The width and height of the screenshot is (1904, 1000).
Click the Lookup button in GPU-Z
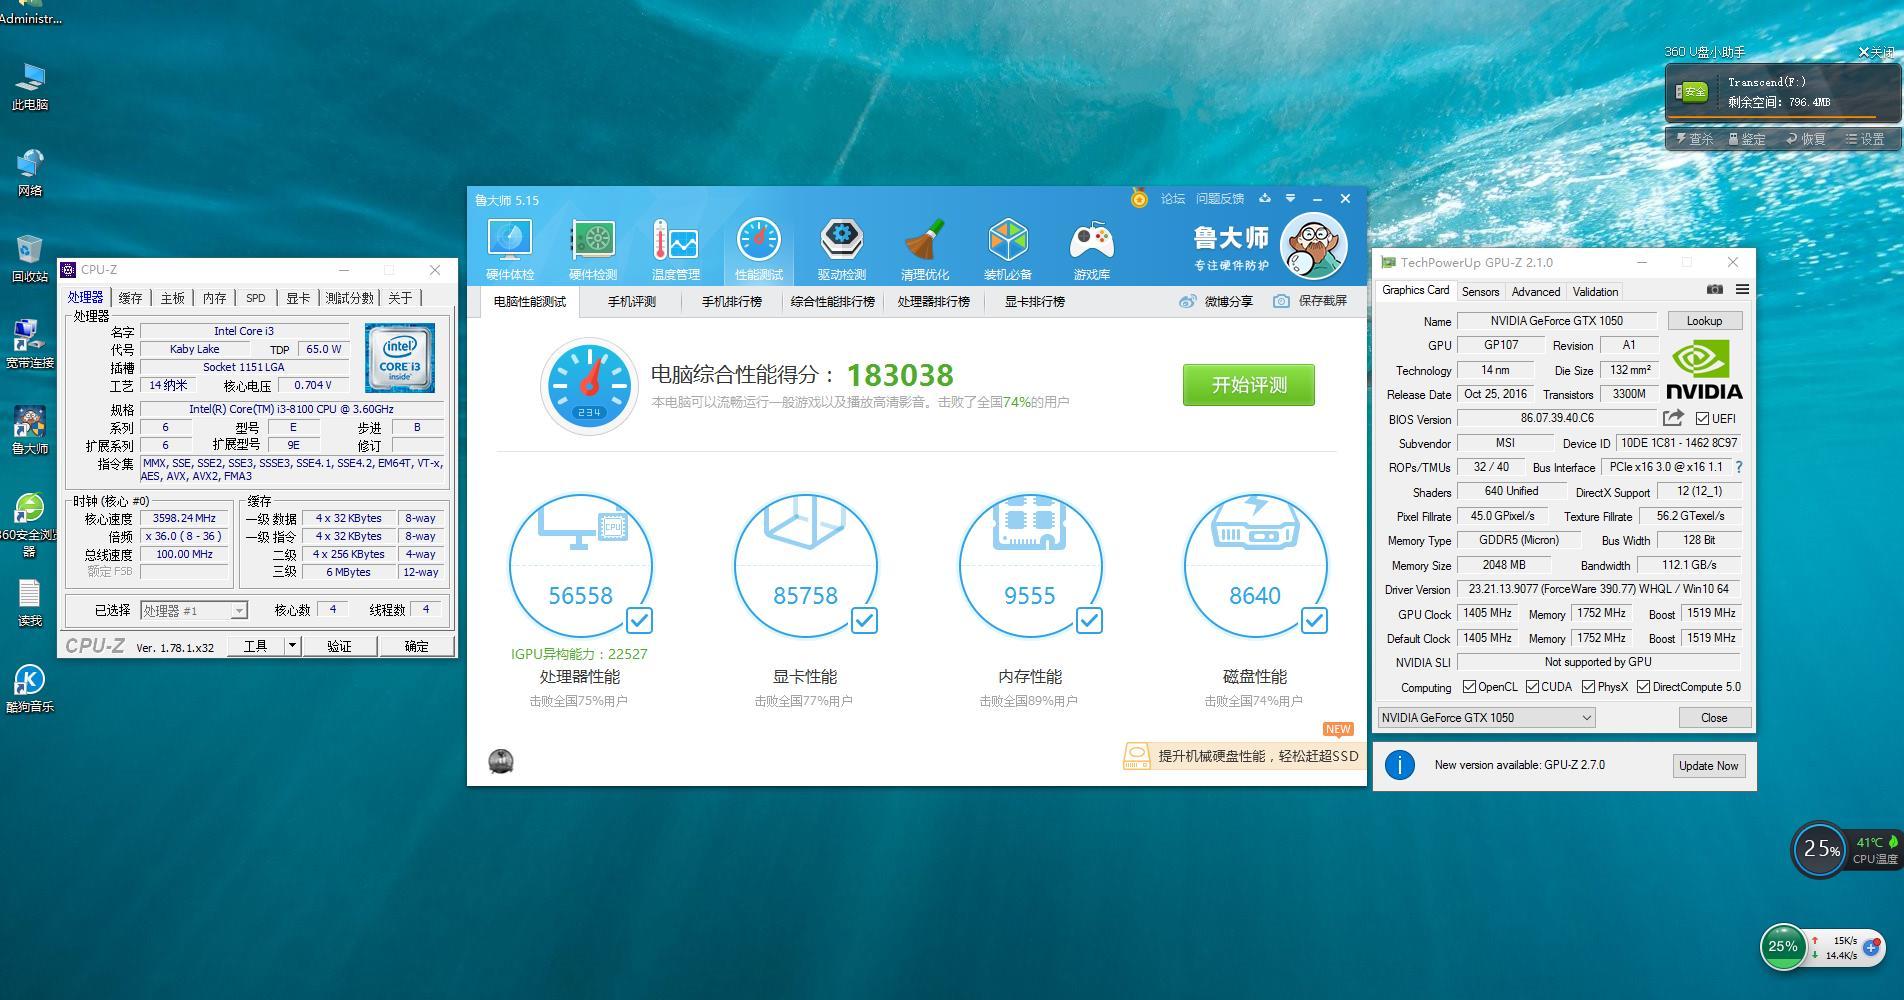[1704, 321]
